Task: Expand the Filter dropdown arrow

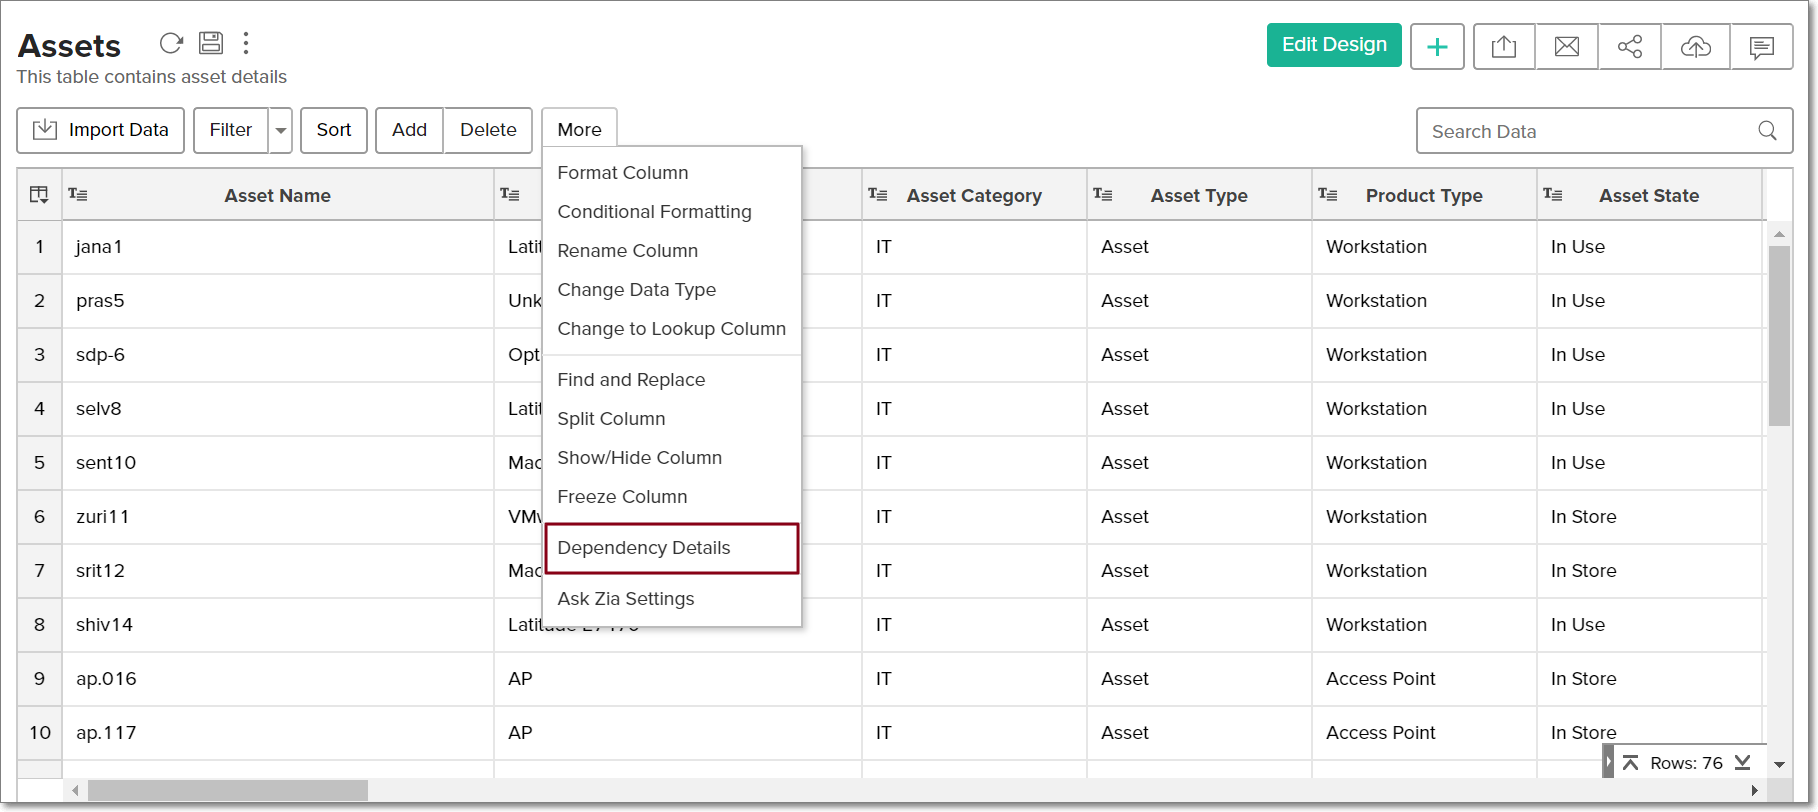Action: pos(281,131)
